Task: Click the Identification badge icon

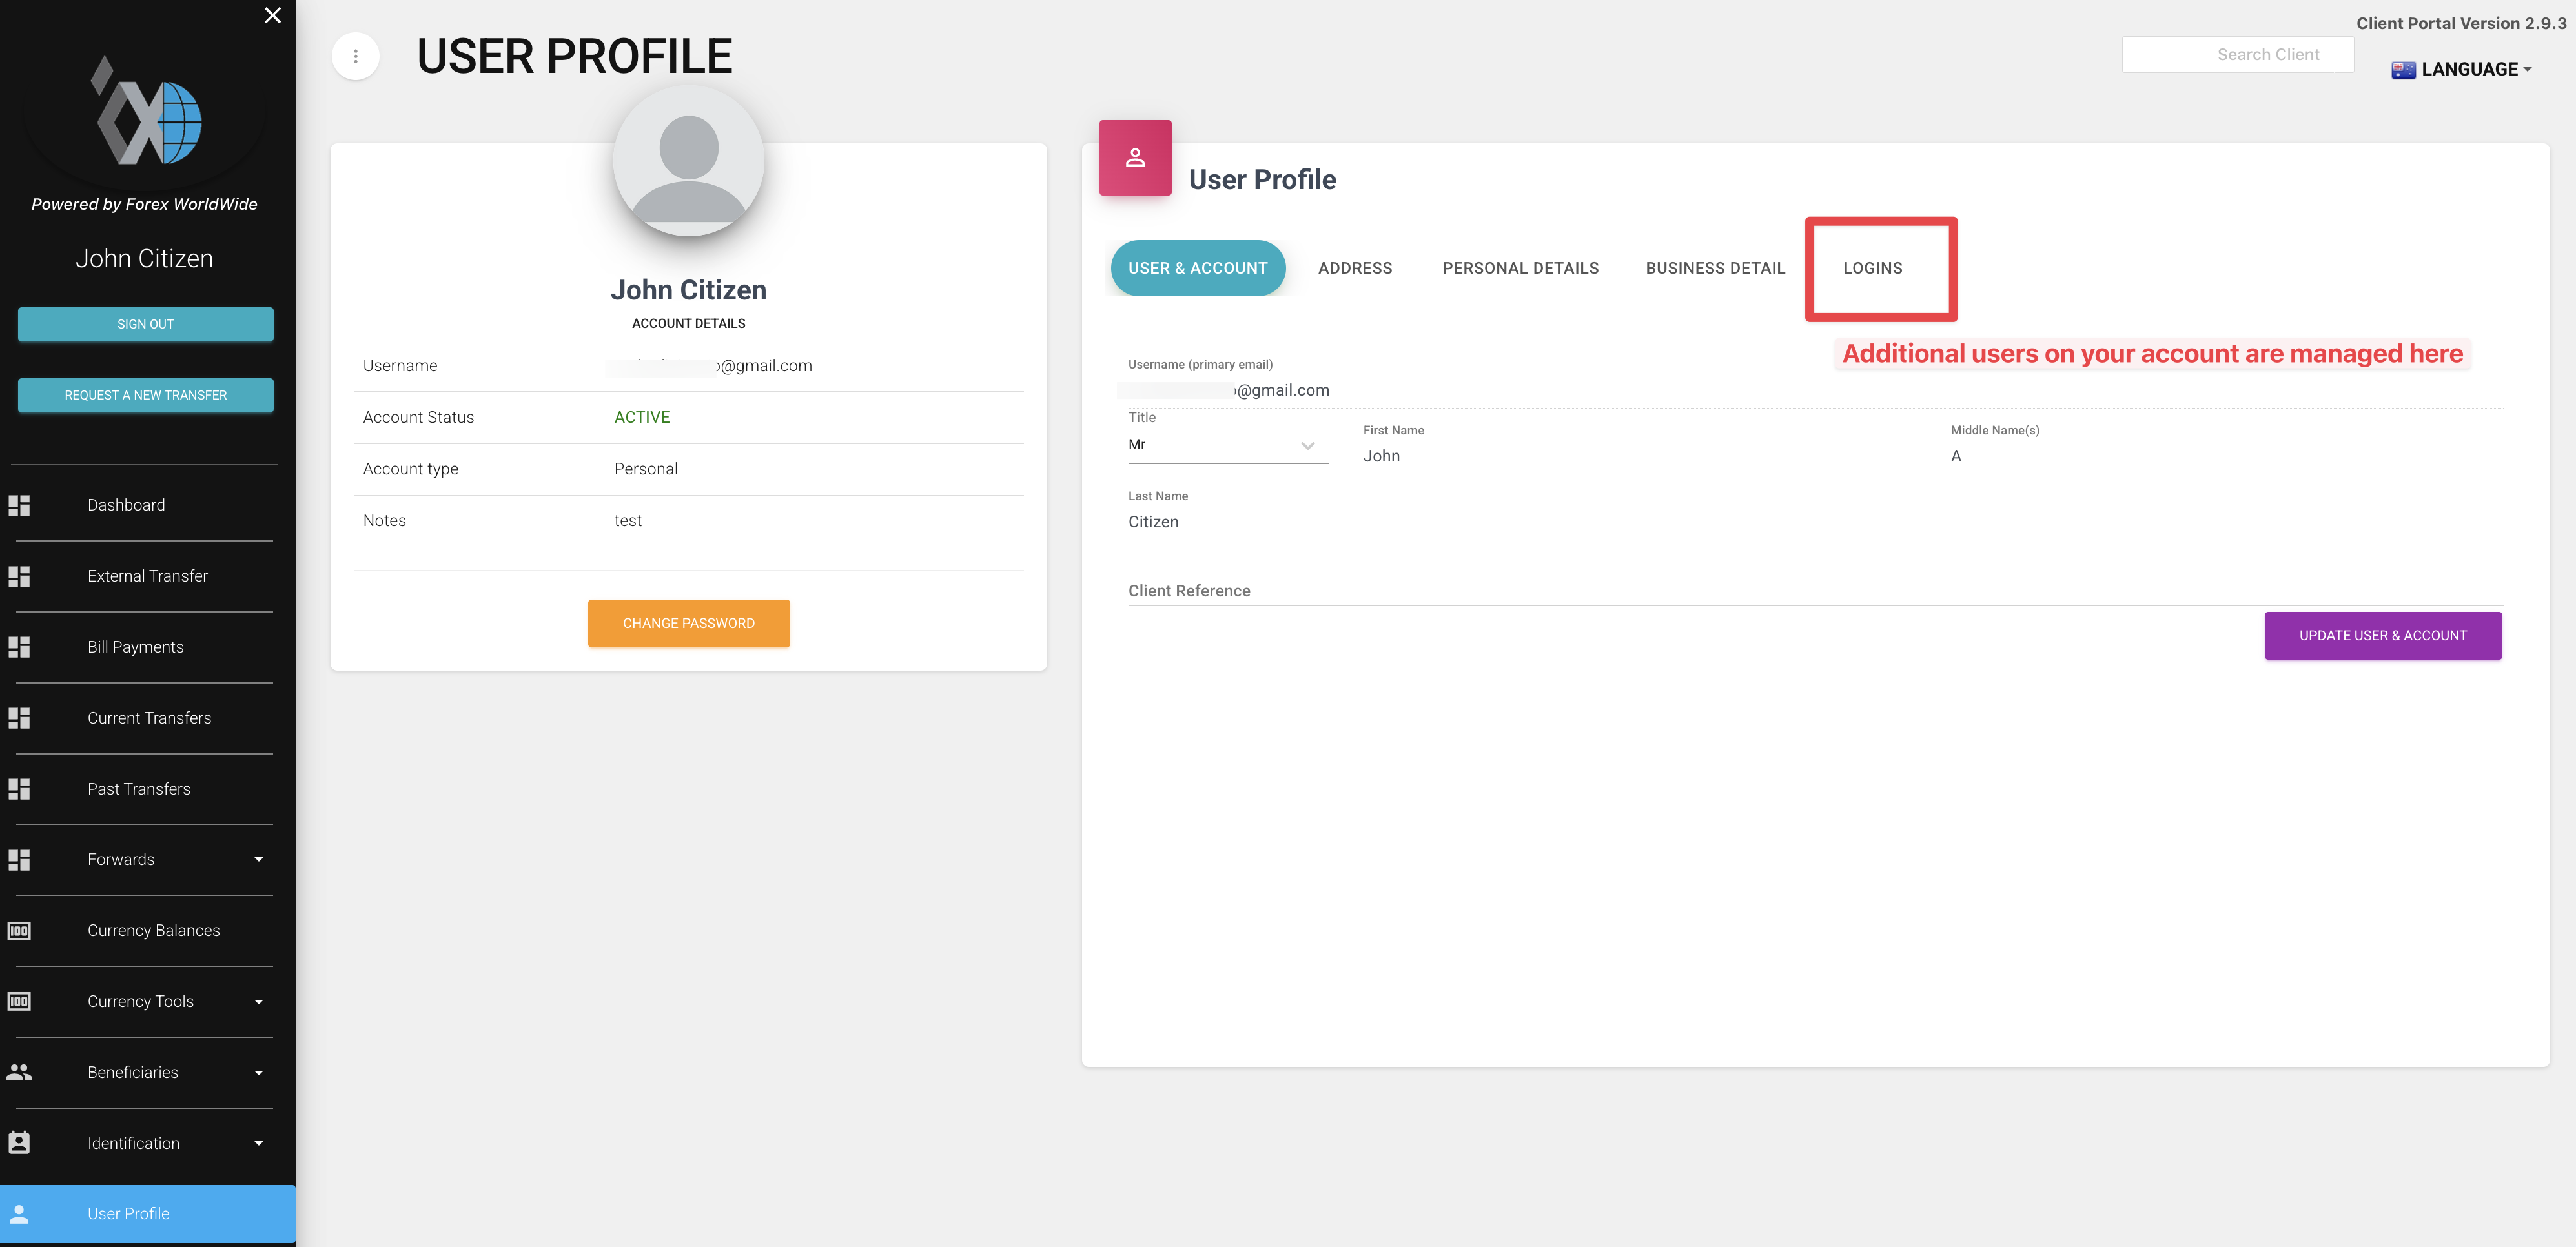Action: pyautogui.click(x=19, y=1142)
